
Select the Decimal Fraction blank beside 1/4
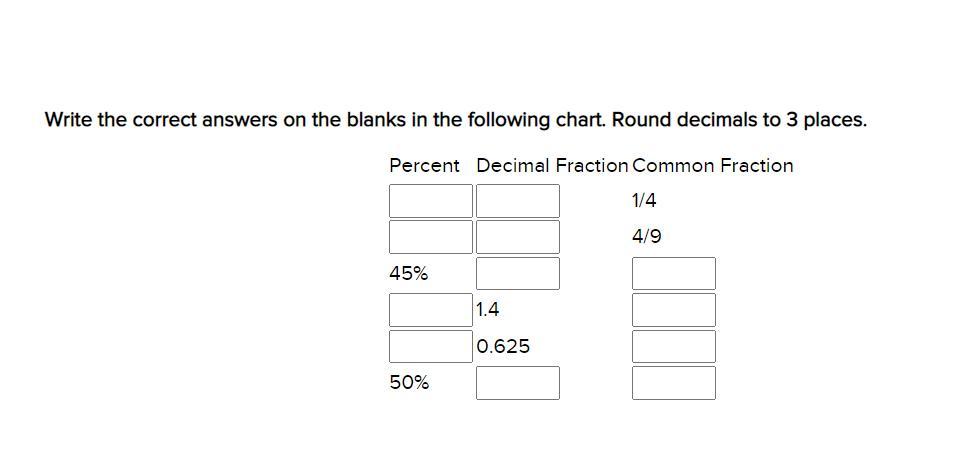tap(518, 201)
